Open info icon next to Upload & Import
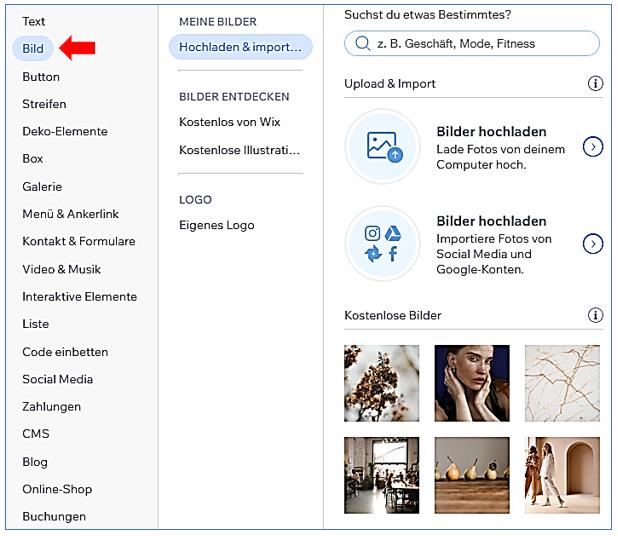The image size is (618, 536). [596, 84]
